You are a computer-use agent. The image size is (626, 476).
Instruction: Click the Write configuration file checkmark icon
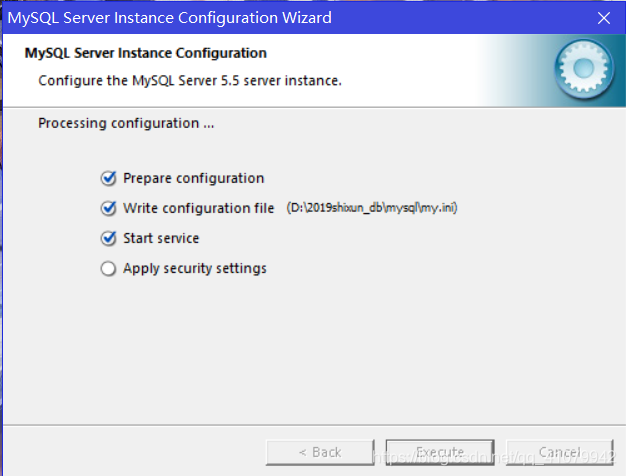(108, 208)
